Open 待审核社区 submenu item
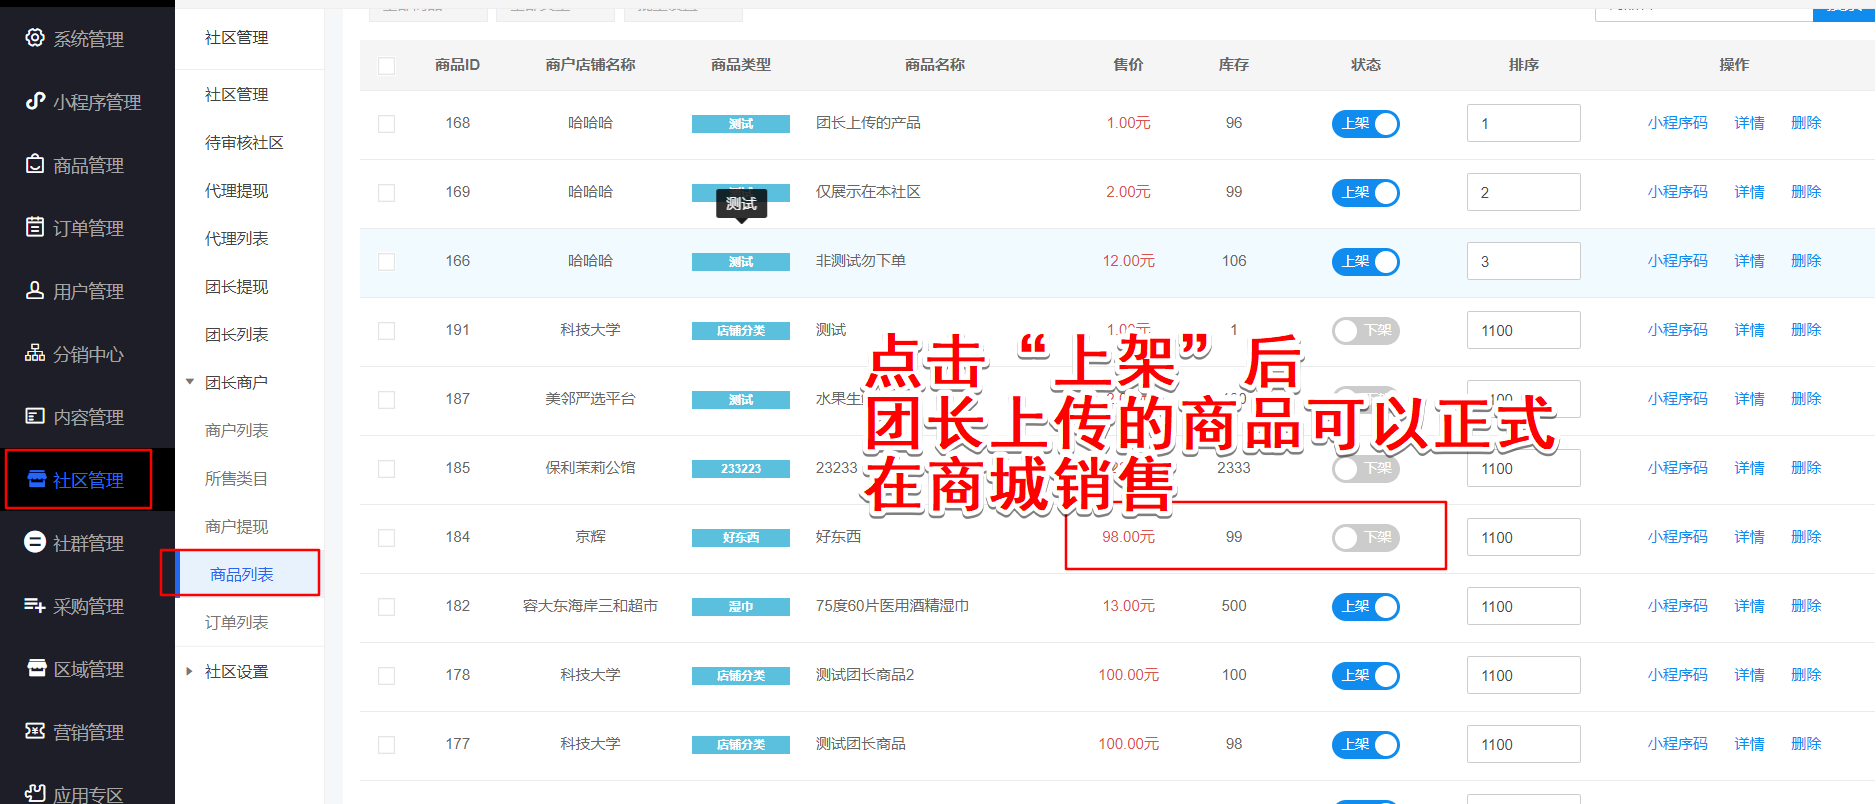This screenshot has width=1876, height=804. (x=244, y=142)
